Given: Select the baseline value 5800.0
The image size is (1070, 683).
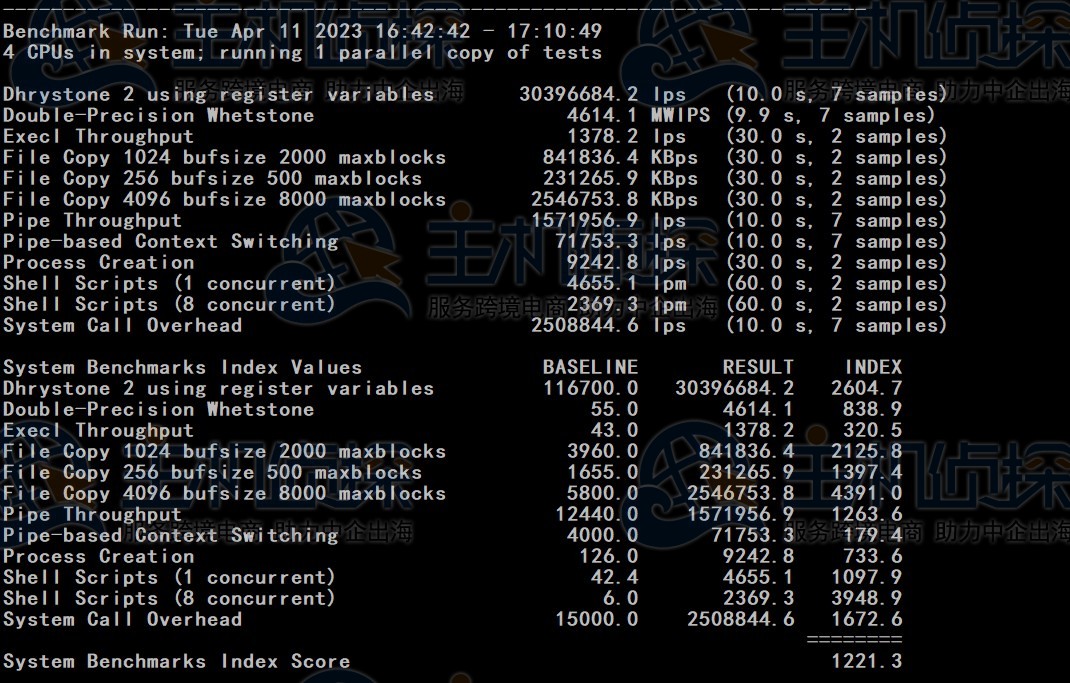Looking at the screenshot, I should point(603,494).
